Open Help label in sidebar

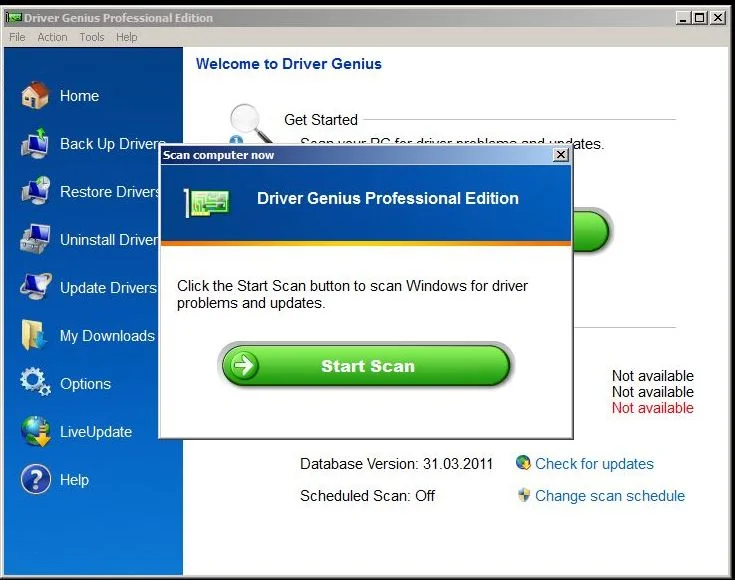coord(74,480)
